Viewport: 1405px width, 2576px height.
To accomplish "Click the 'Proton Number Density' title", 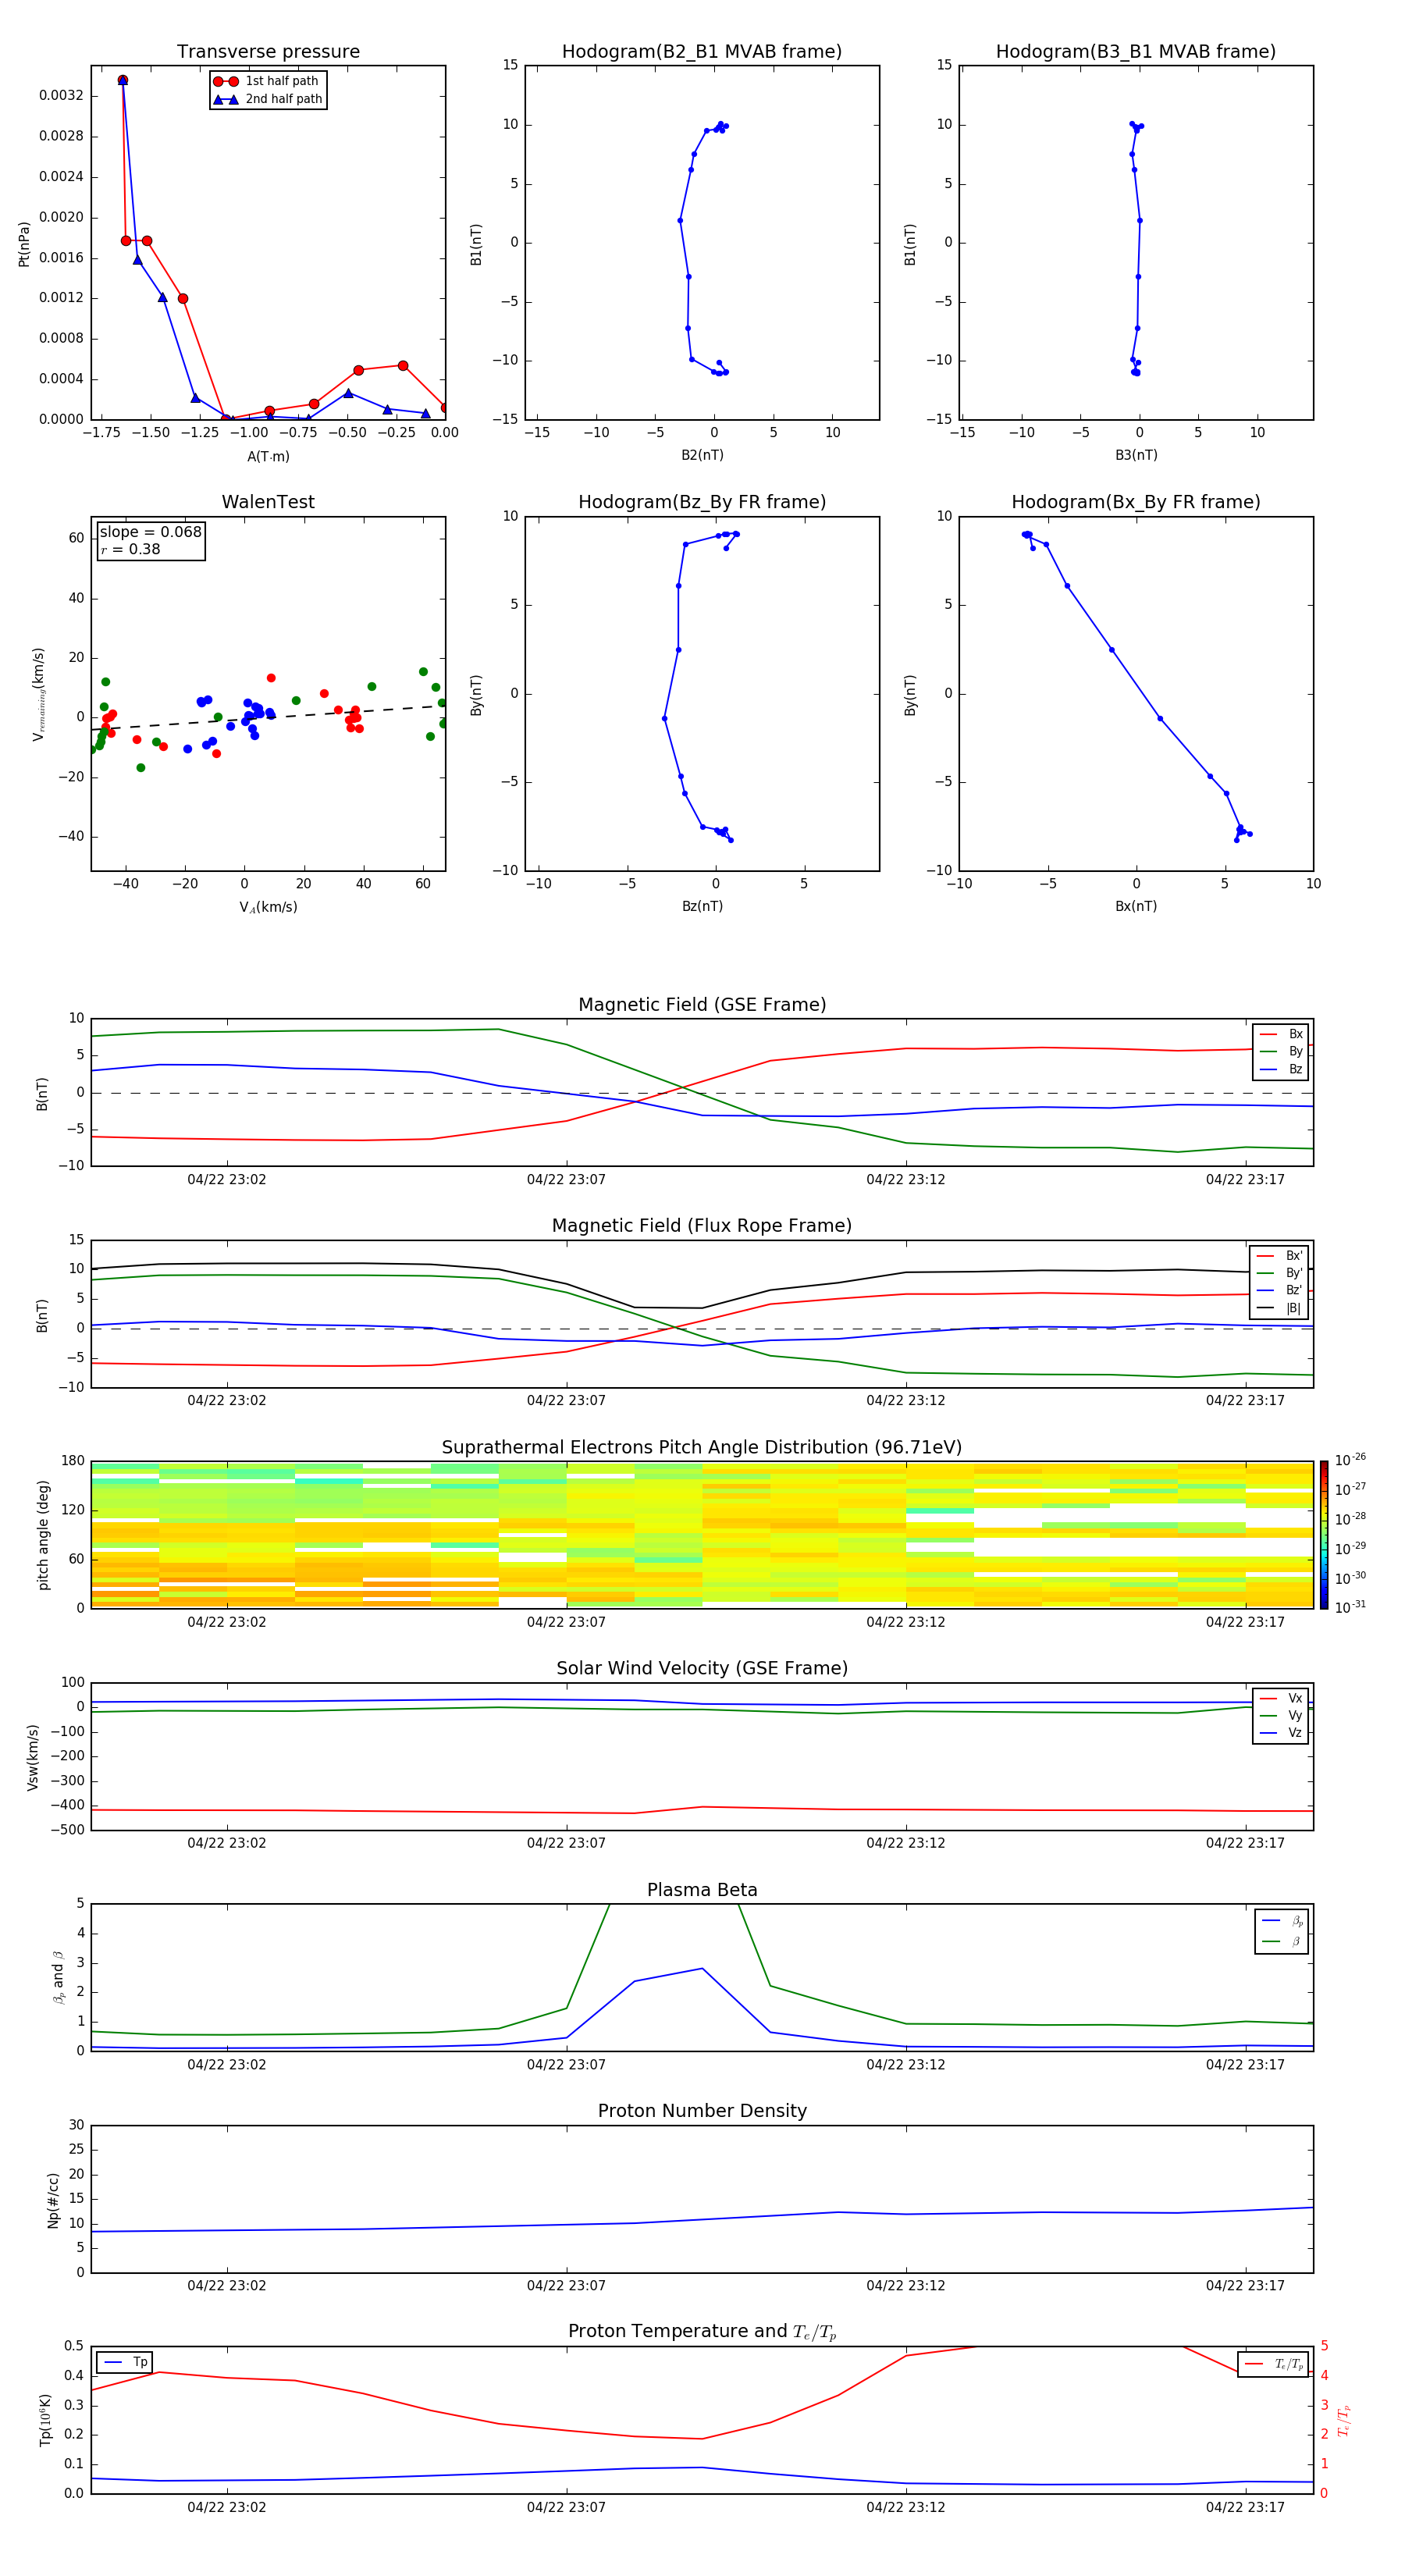I will pos(702,2111).
